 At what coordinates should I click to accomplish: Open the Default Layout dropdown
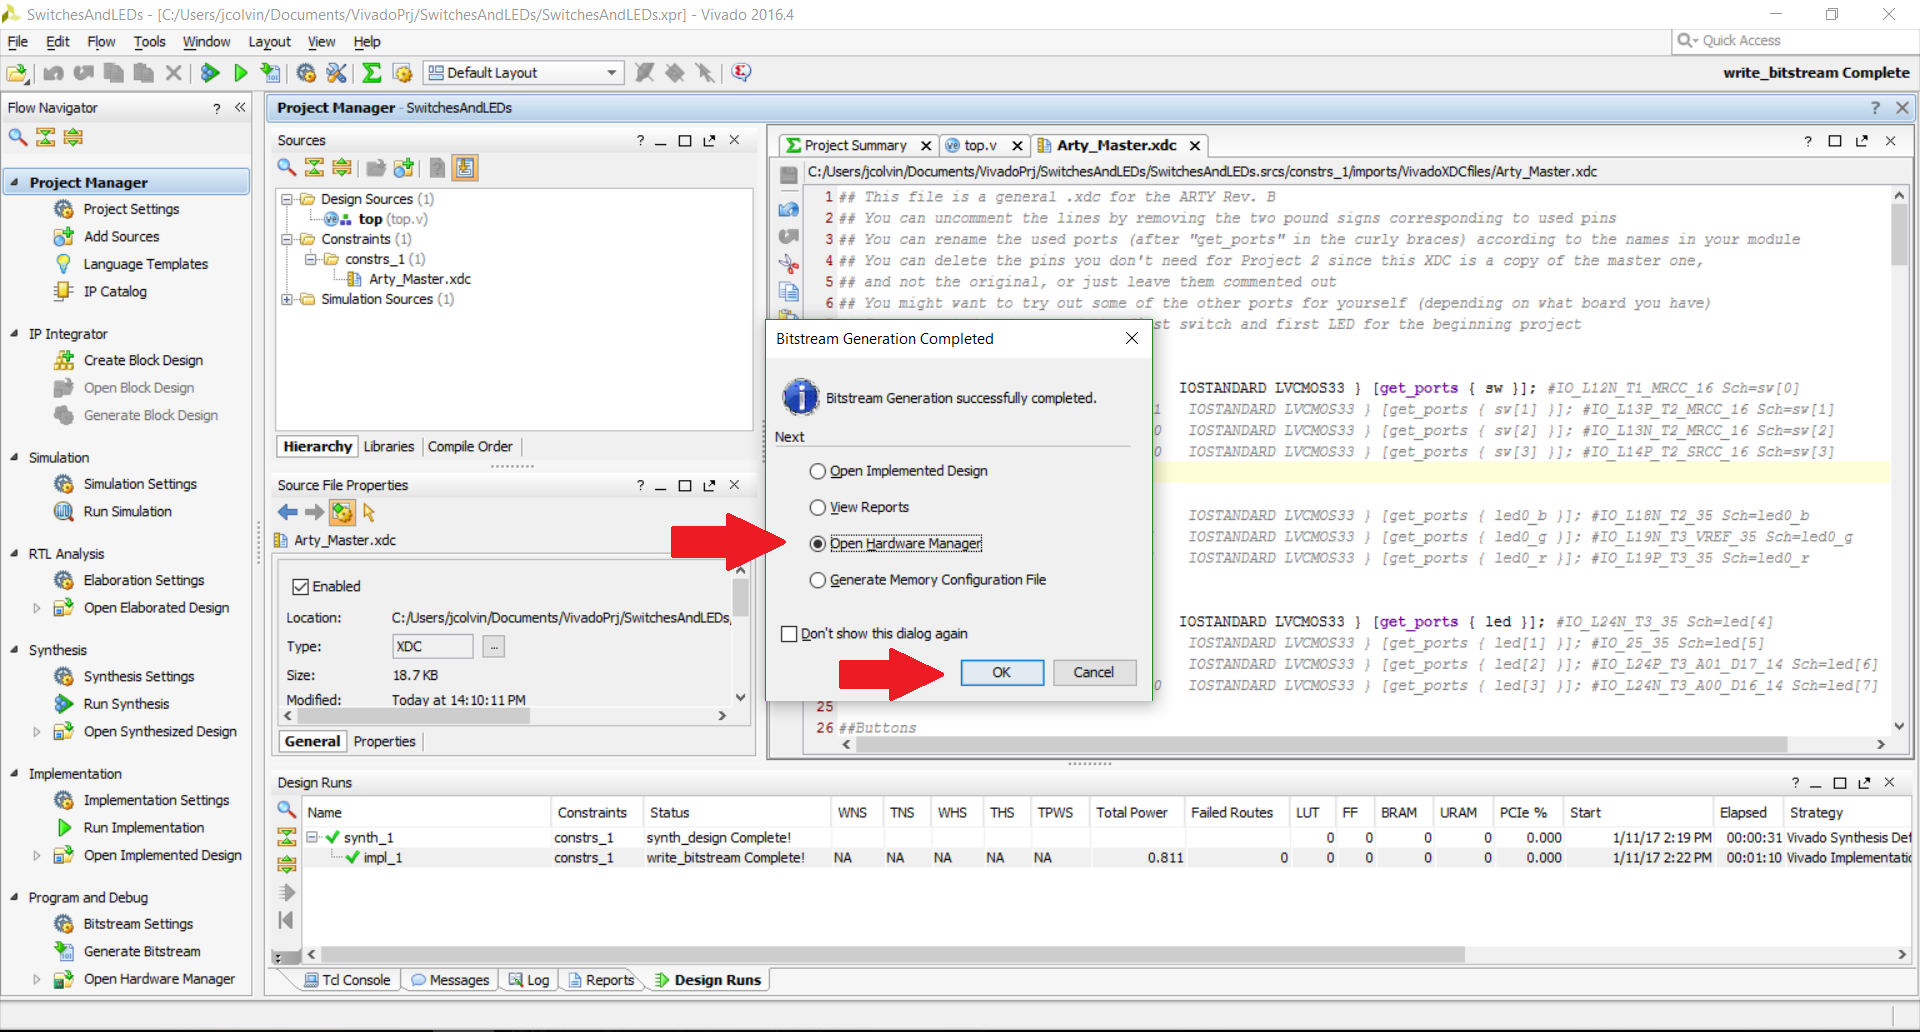pos(524,72)
